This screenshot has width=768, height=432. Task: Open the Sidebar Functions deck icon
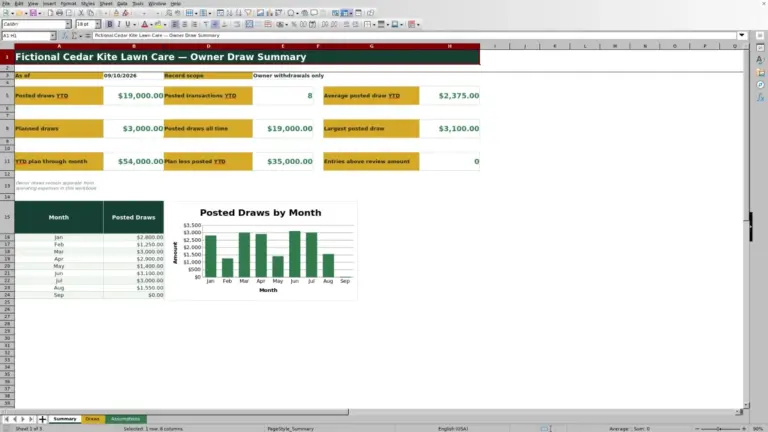coord(760,97)
